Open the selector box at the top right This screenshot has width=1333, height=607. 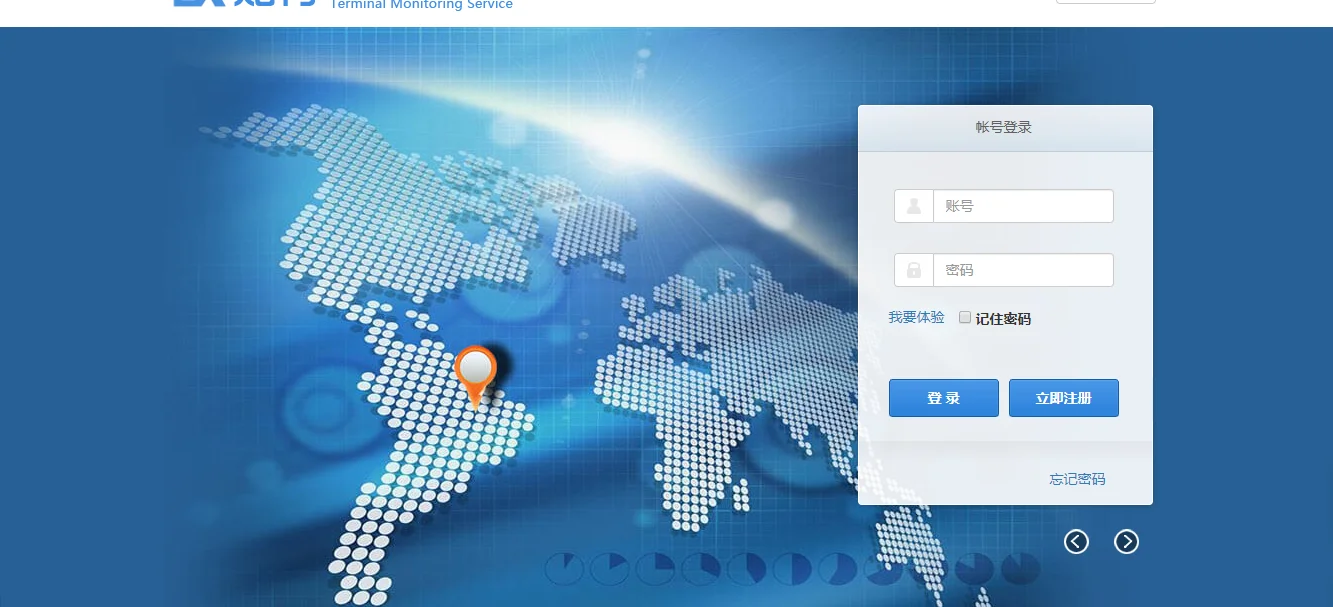click(1105, 2)
